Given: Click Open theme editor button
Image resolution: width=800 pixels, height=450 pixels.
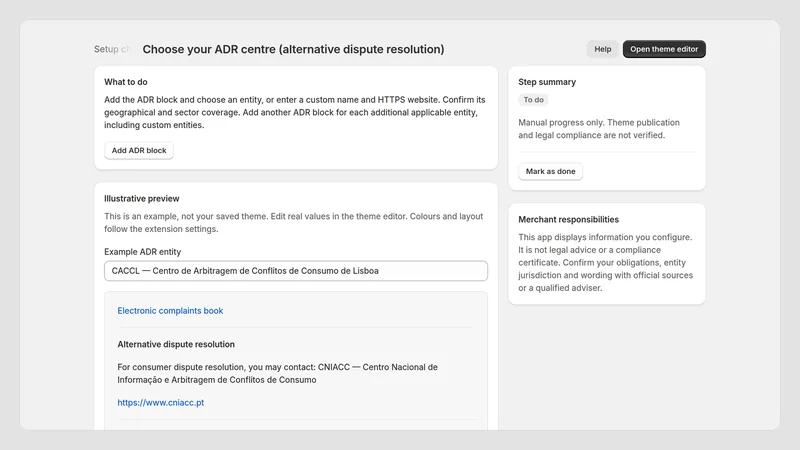Looking at the screenshot, I should click(x=664, y=49).
